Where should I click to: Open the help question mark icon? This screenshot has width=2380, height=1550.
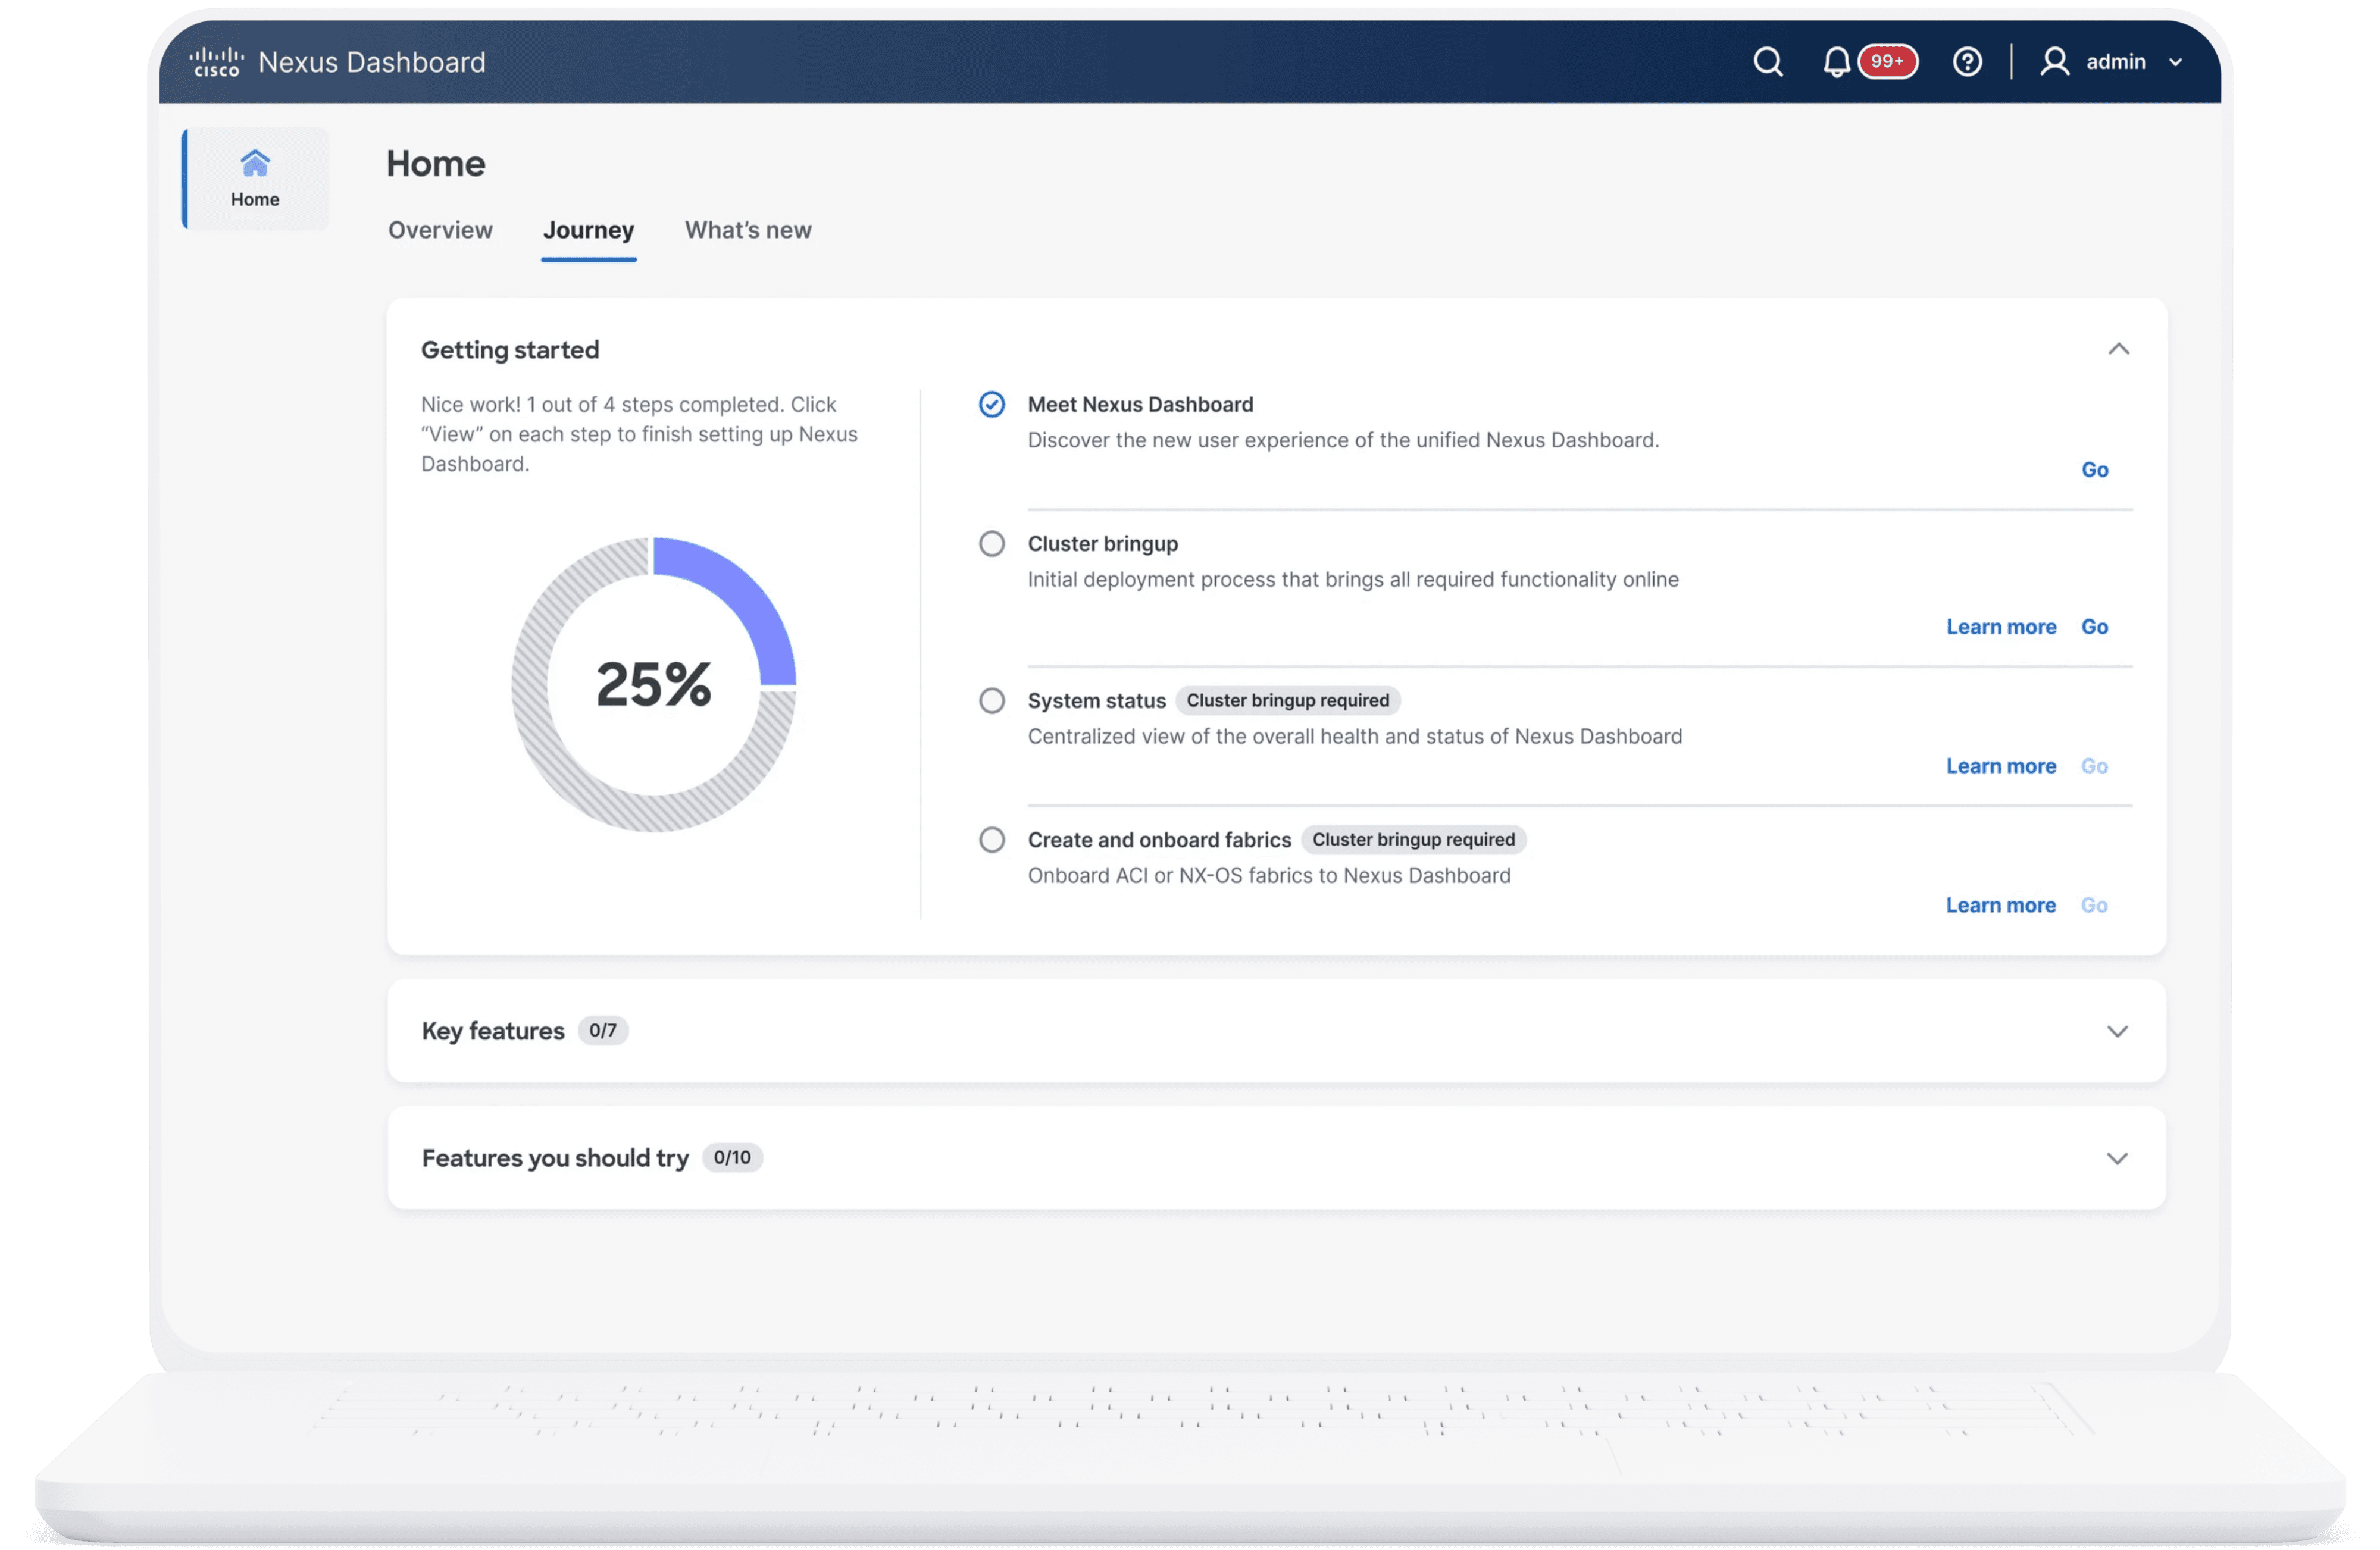click(x=1967, y=62)
